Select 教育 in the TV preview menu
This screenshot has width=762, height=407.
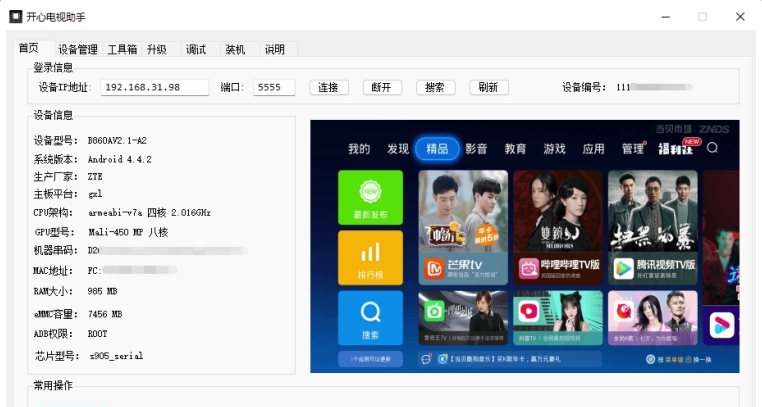[515, 149]
